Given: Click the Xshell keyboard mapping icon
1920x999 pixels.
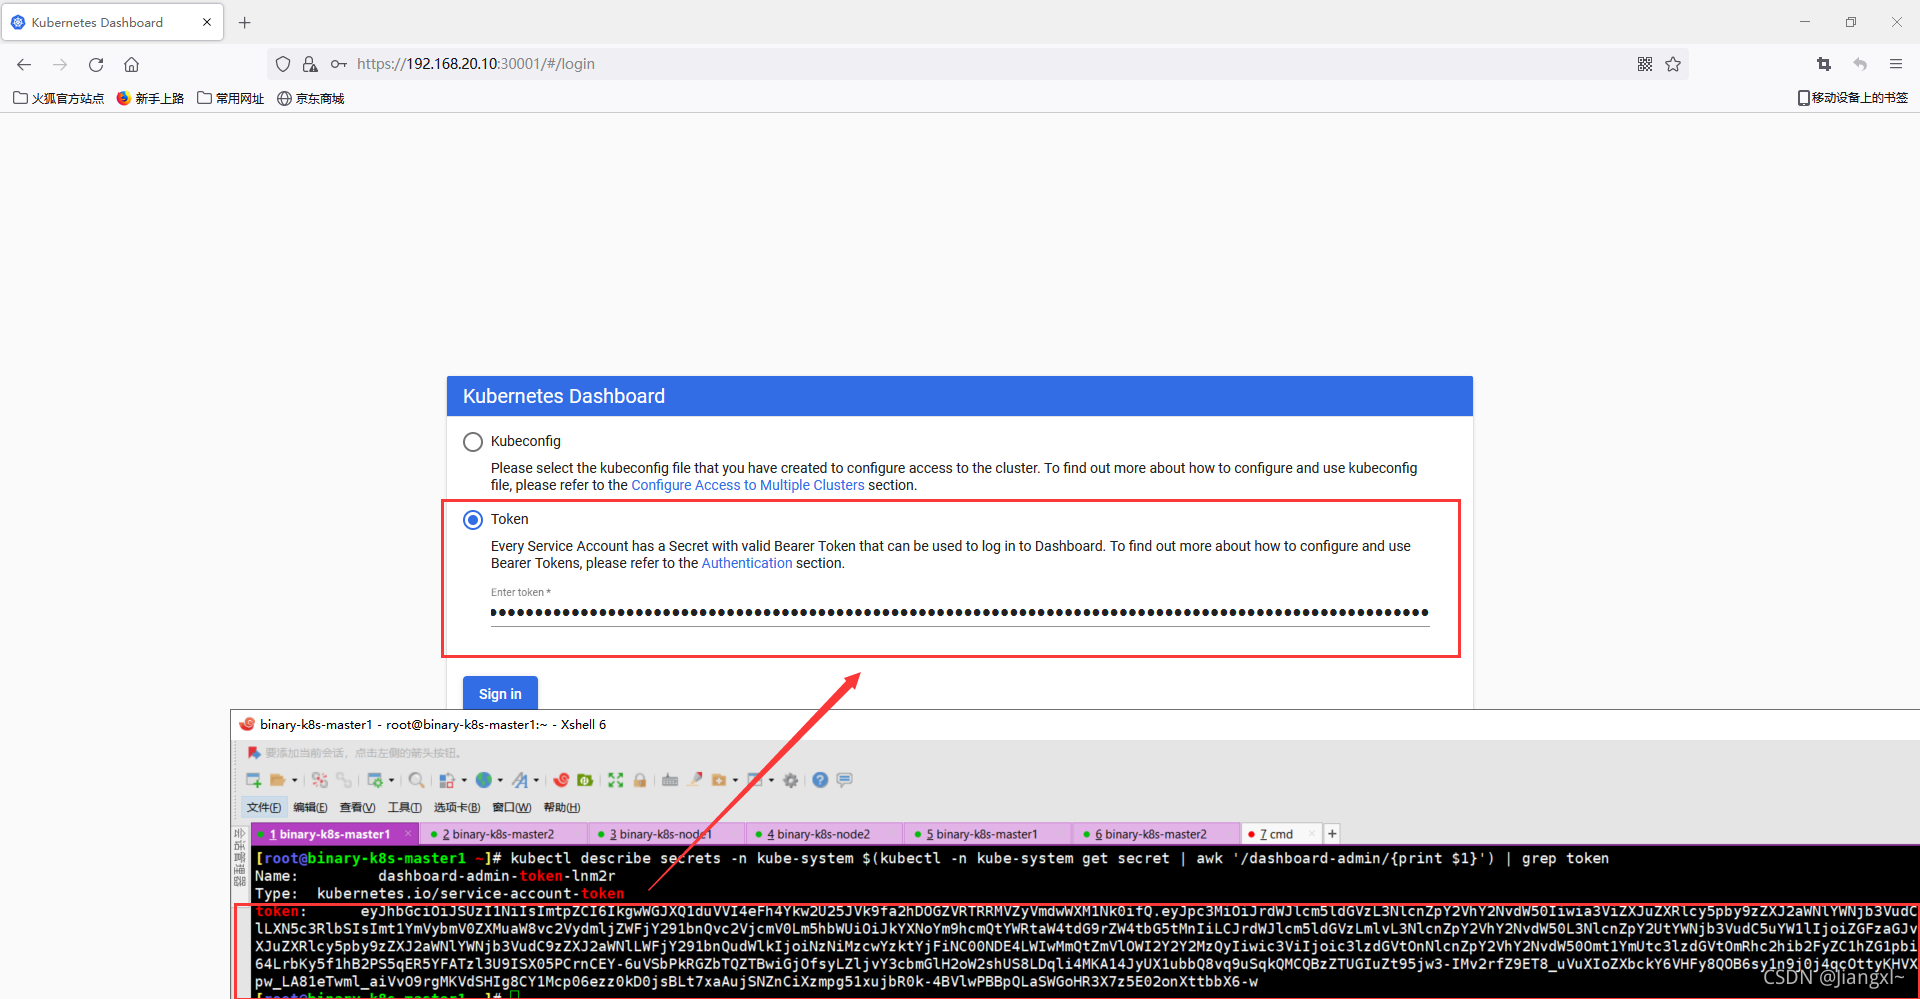Looking at the screenshot, I should [x=670, y=780].
